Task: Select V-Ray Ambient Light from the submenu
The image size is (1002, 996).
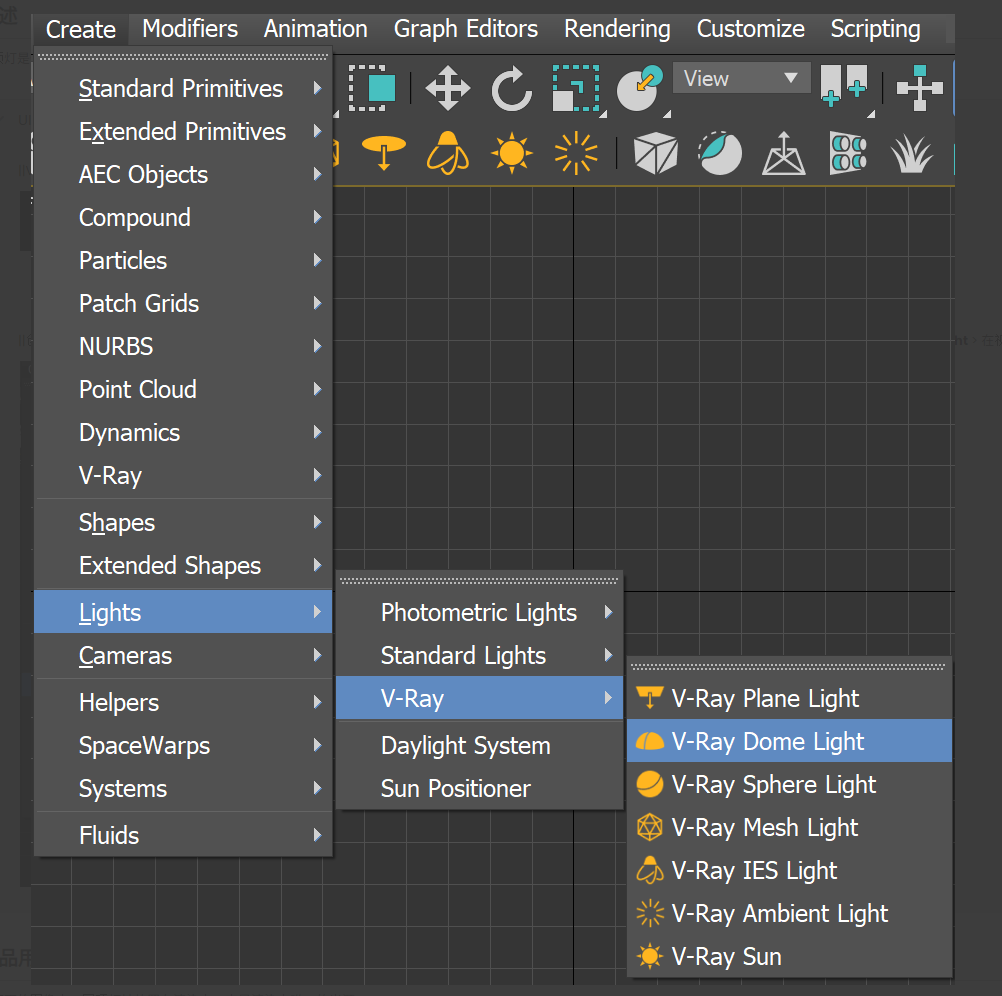Action: coord(789,913)
